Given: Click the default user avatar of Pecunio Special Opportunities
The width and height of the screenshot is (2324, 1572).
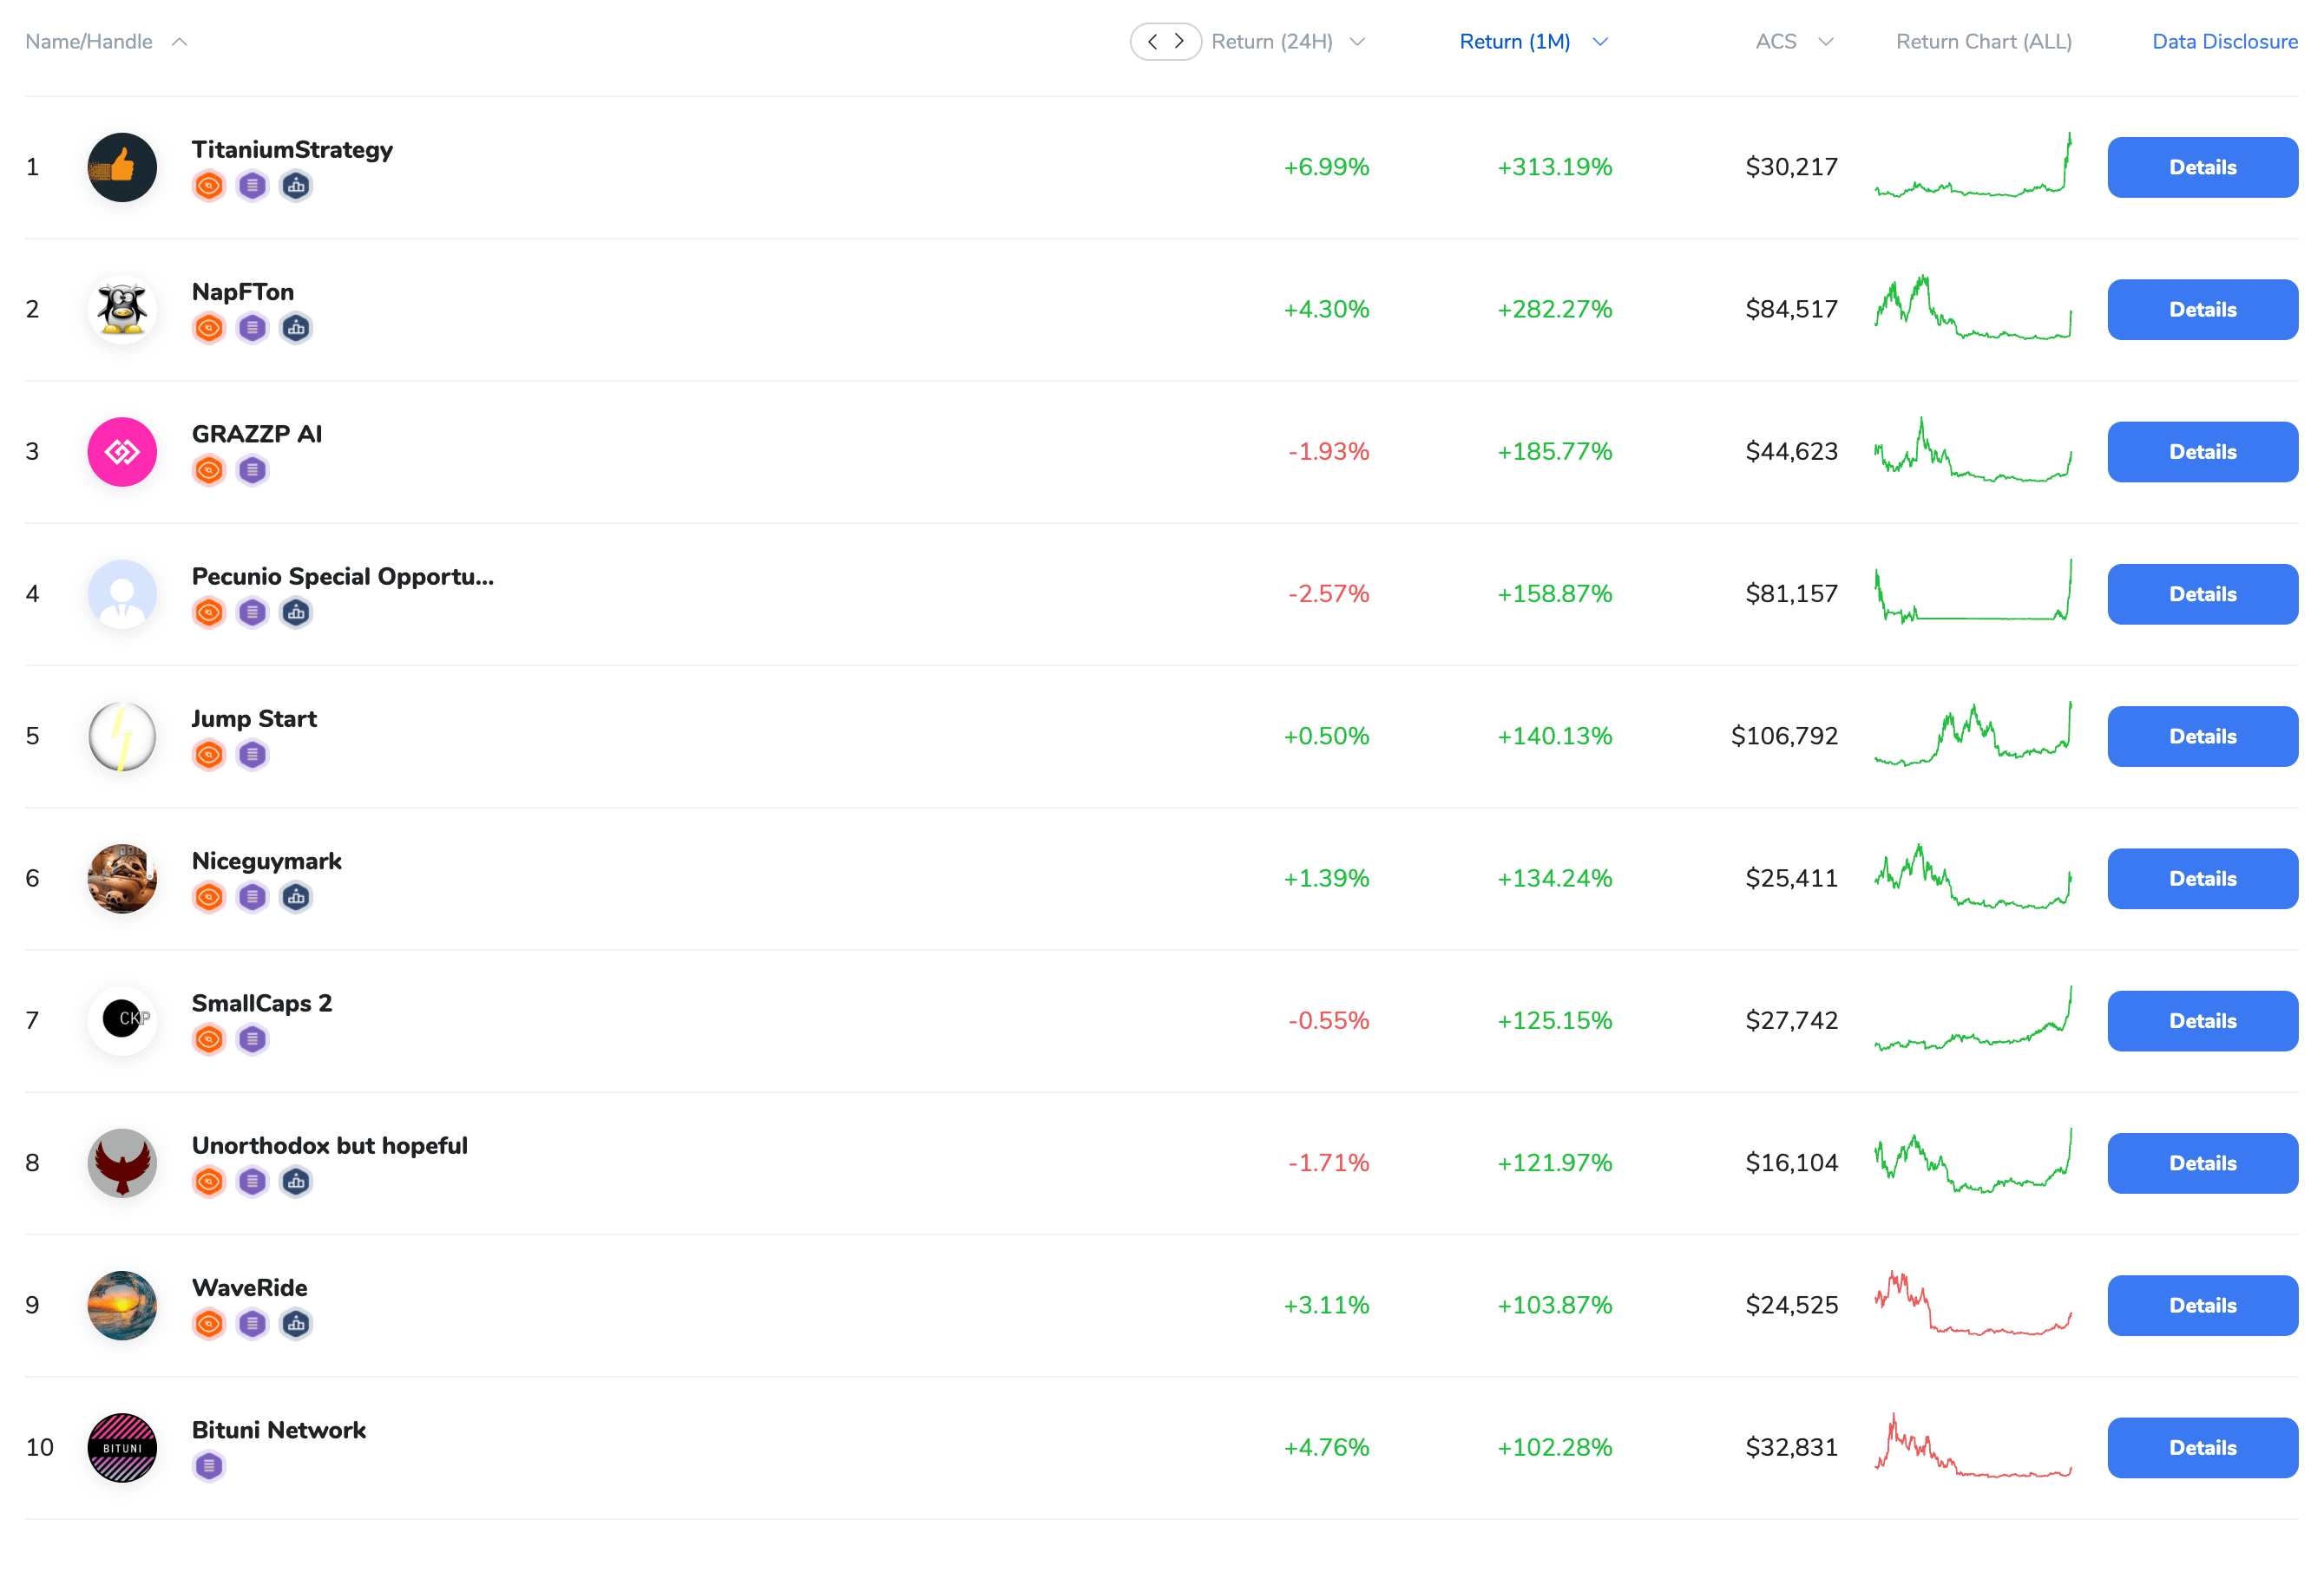Looking at the screenshot, I should pyautogui.click(x=121, y=593).
